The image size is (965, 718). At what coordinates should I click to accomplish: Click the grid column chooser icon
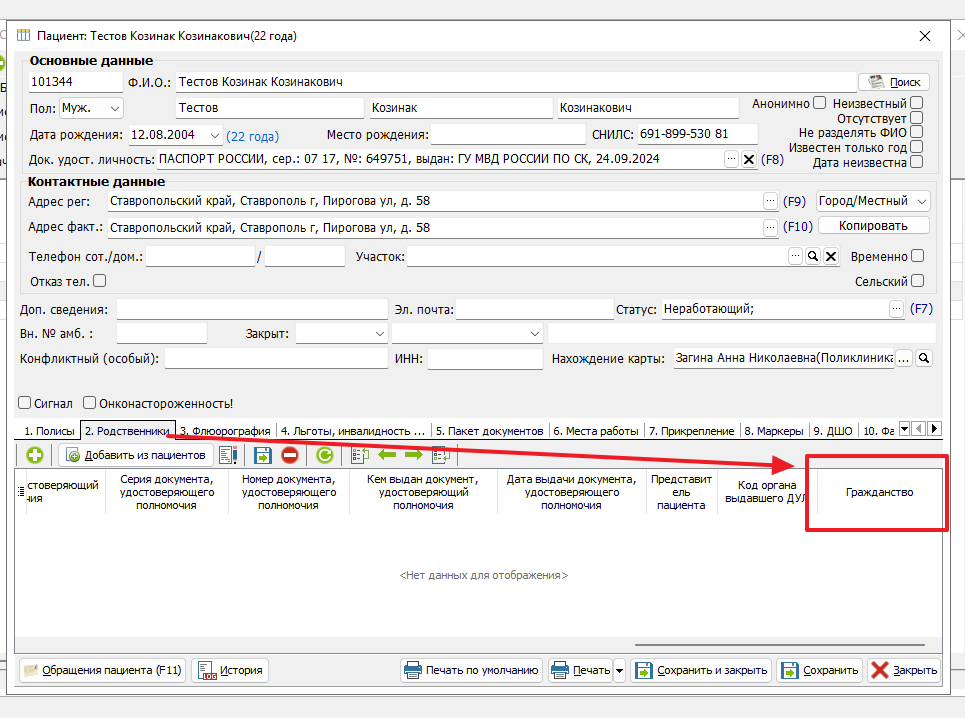(x=20, y=491)
